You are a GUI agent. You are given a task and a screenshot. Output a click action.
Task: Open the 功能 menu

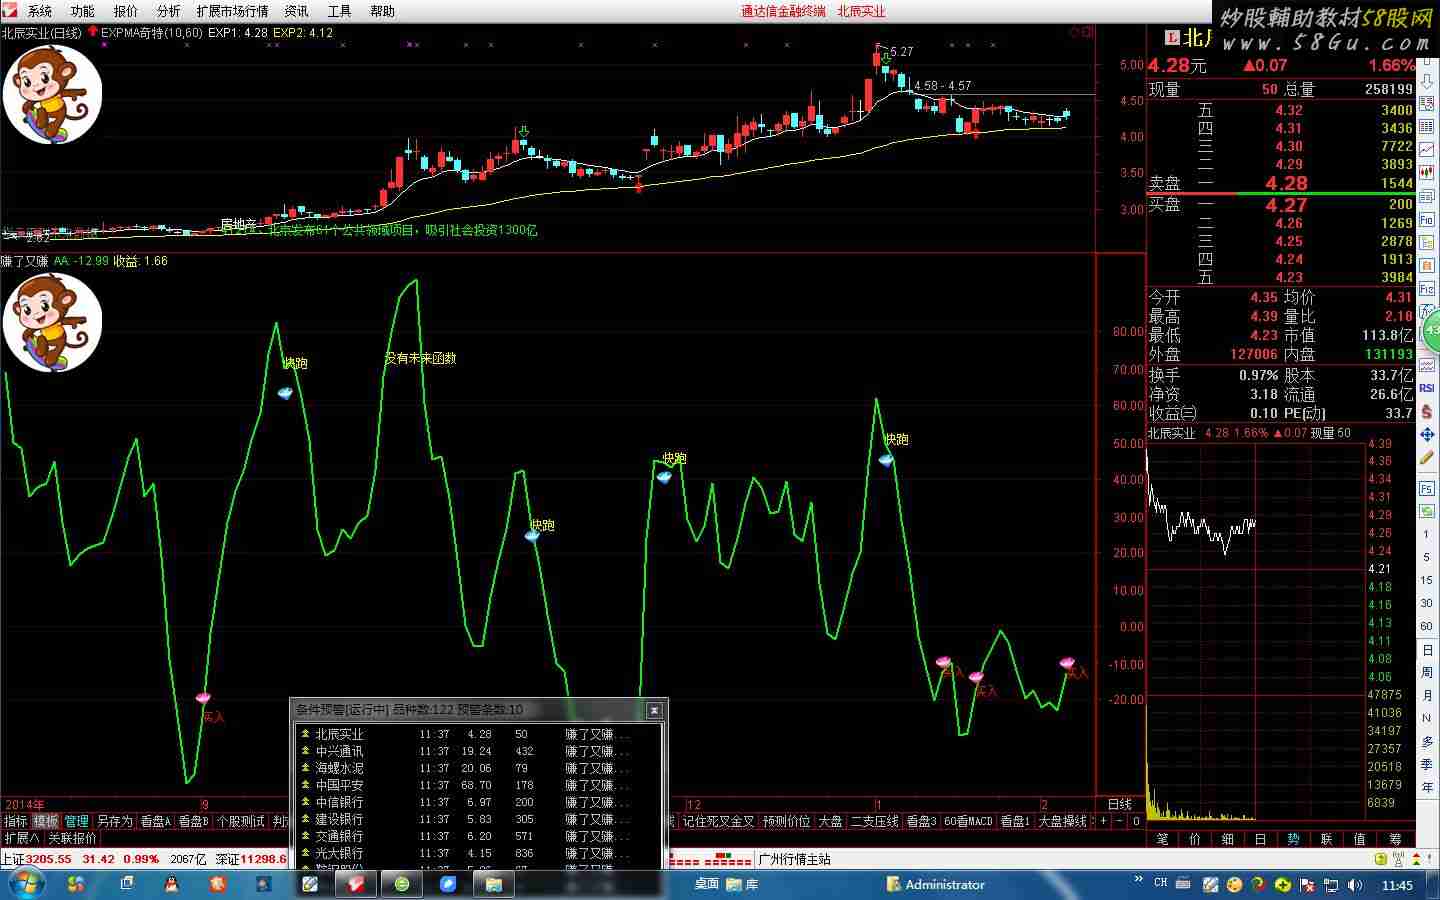83,11
